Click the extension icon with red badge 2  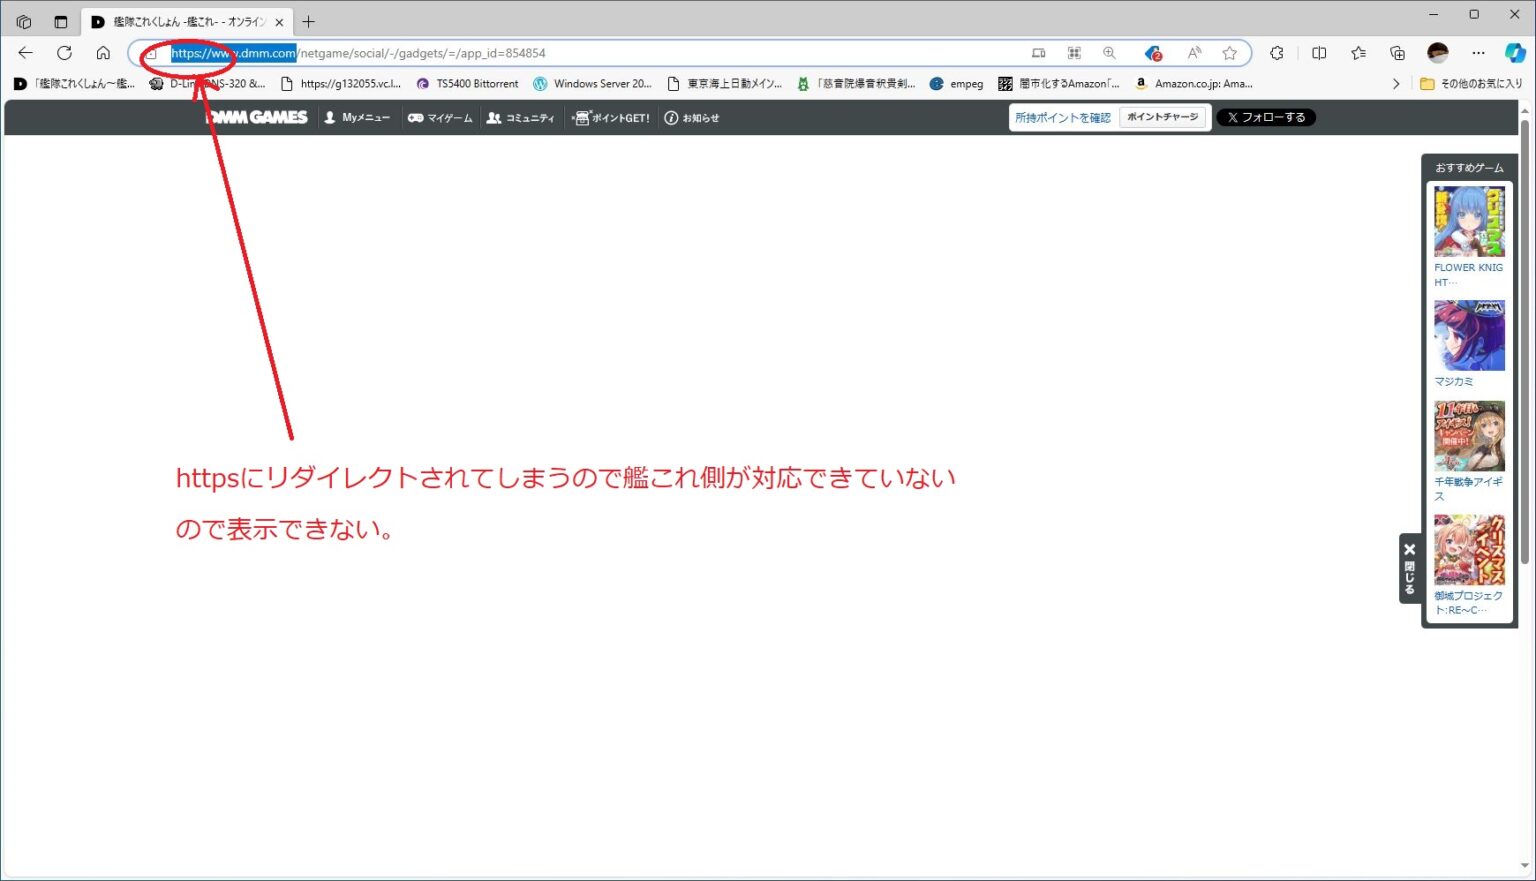(1151, 52)
